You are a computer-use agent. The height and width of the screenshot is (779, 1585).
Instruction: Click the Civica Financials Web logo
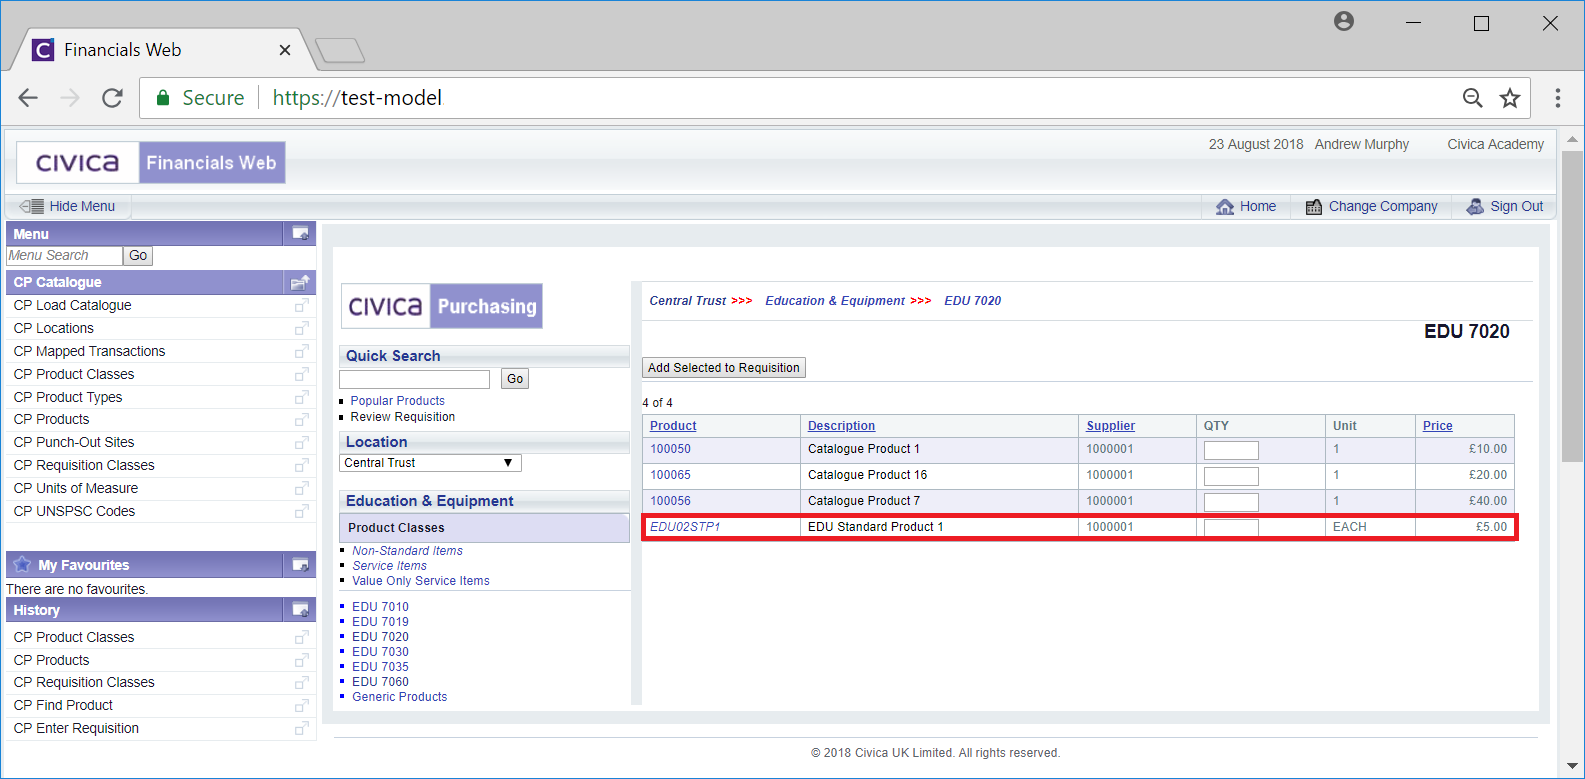click(x=151, y=162)
